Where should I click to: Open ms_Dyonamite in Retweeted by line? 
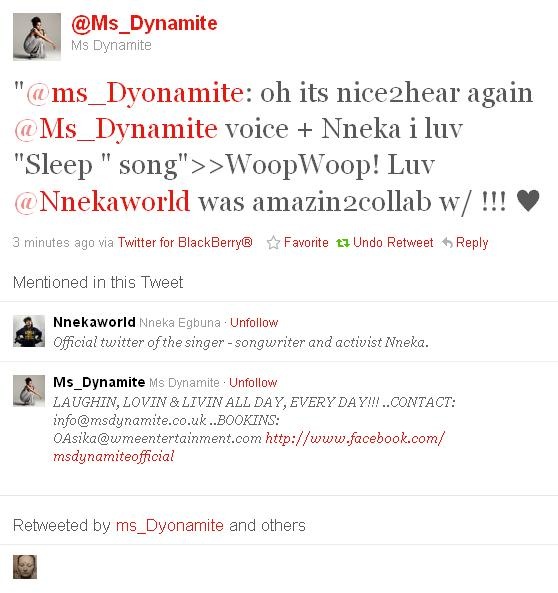(x=169, y=525)
